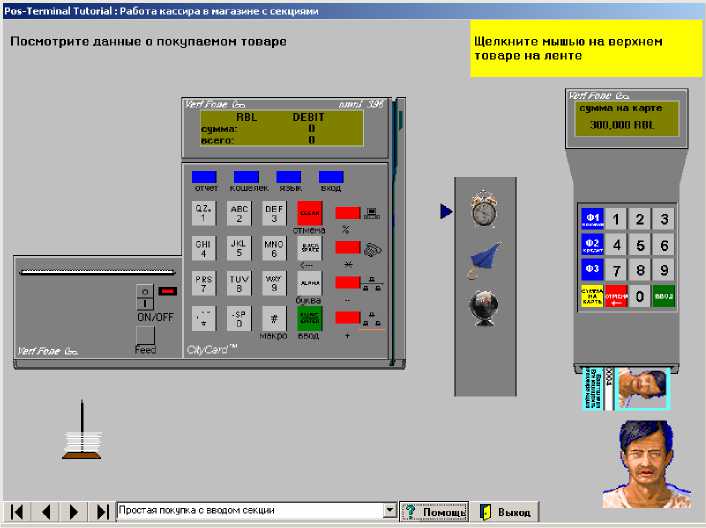
Task: Go to the previous tutorial step
Action: coord(45,512)
